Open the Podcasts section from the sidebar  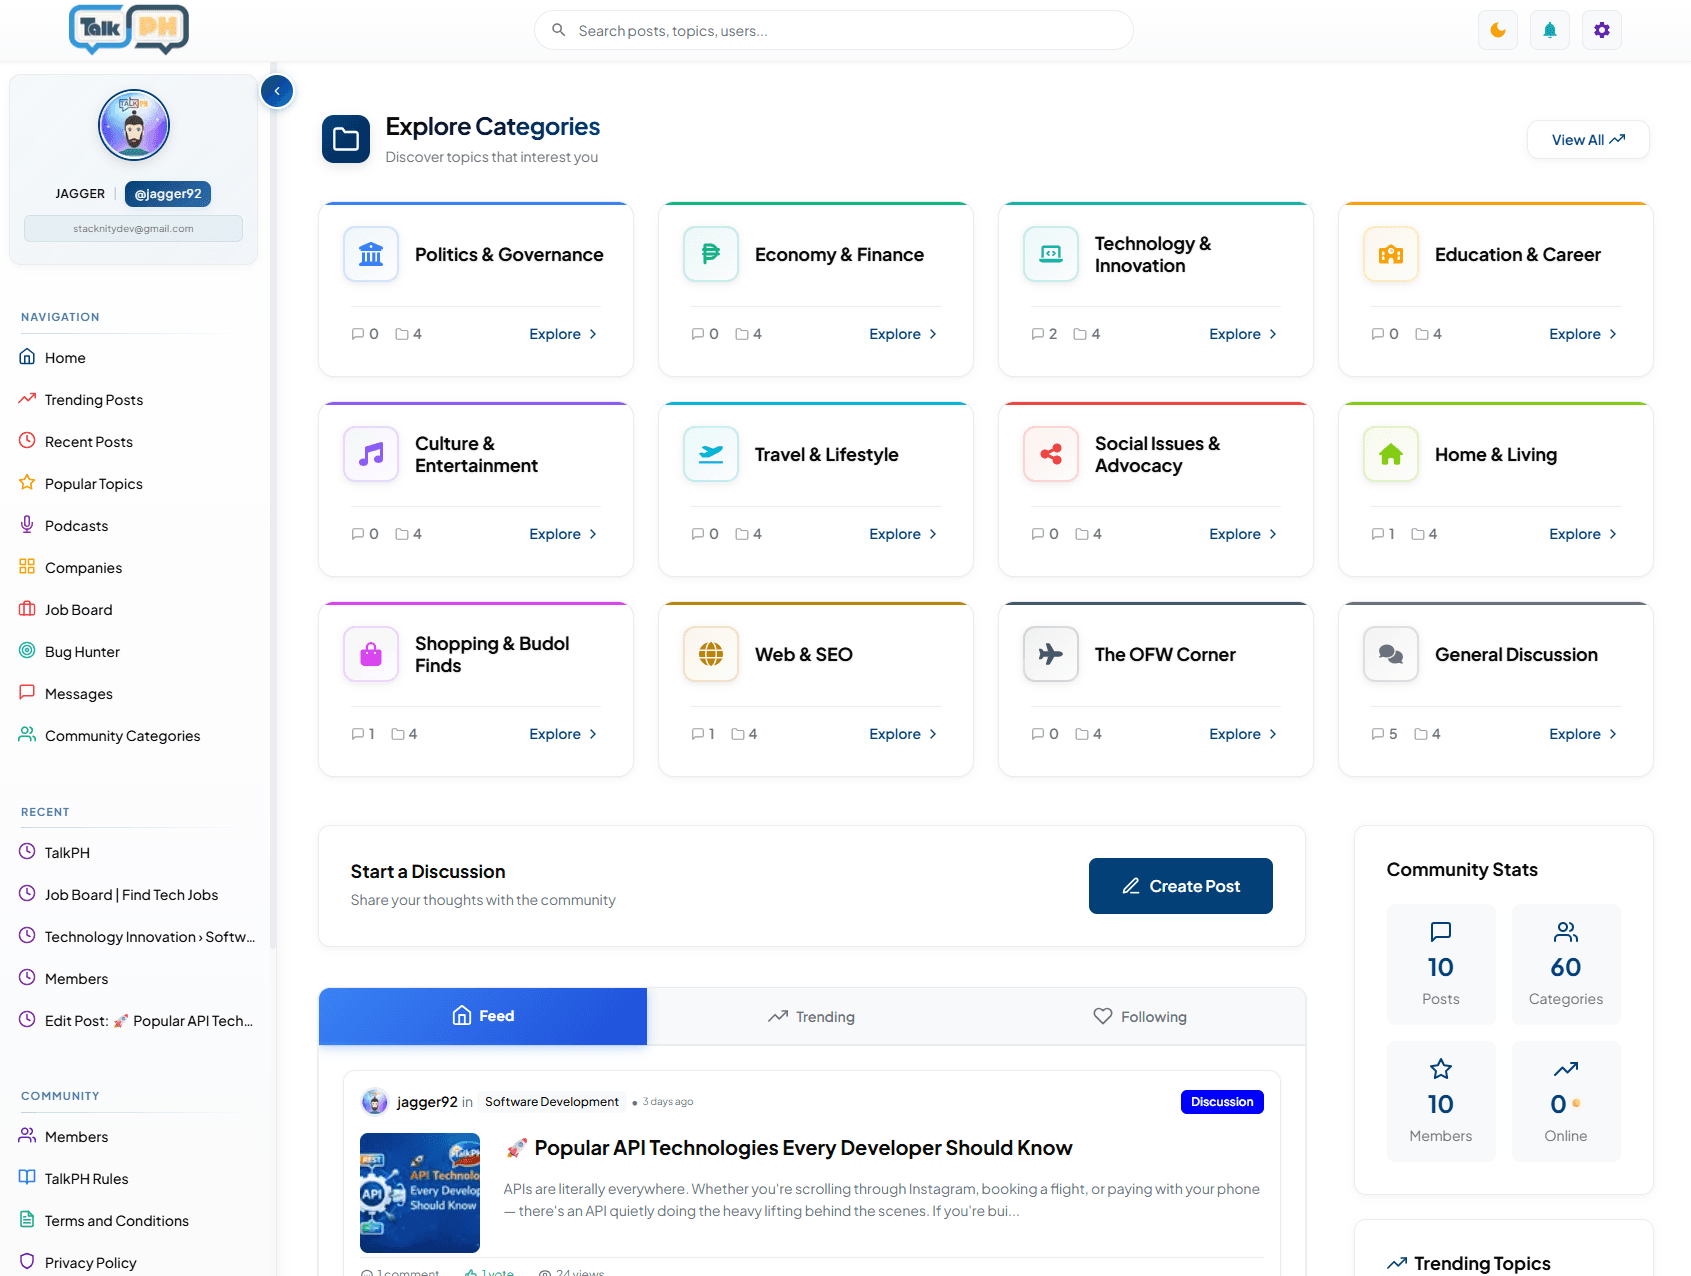pos(76,525)
